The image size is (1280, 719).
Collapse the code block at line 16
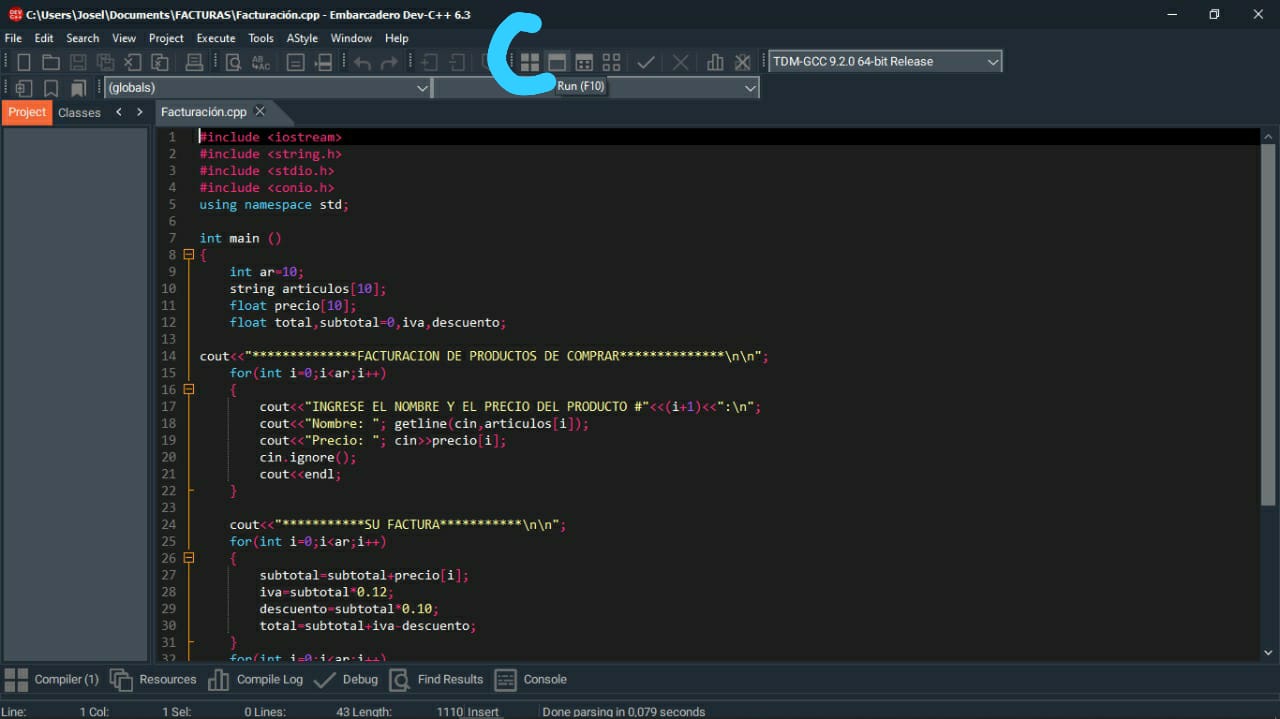187,389
